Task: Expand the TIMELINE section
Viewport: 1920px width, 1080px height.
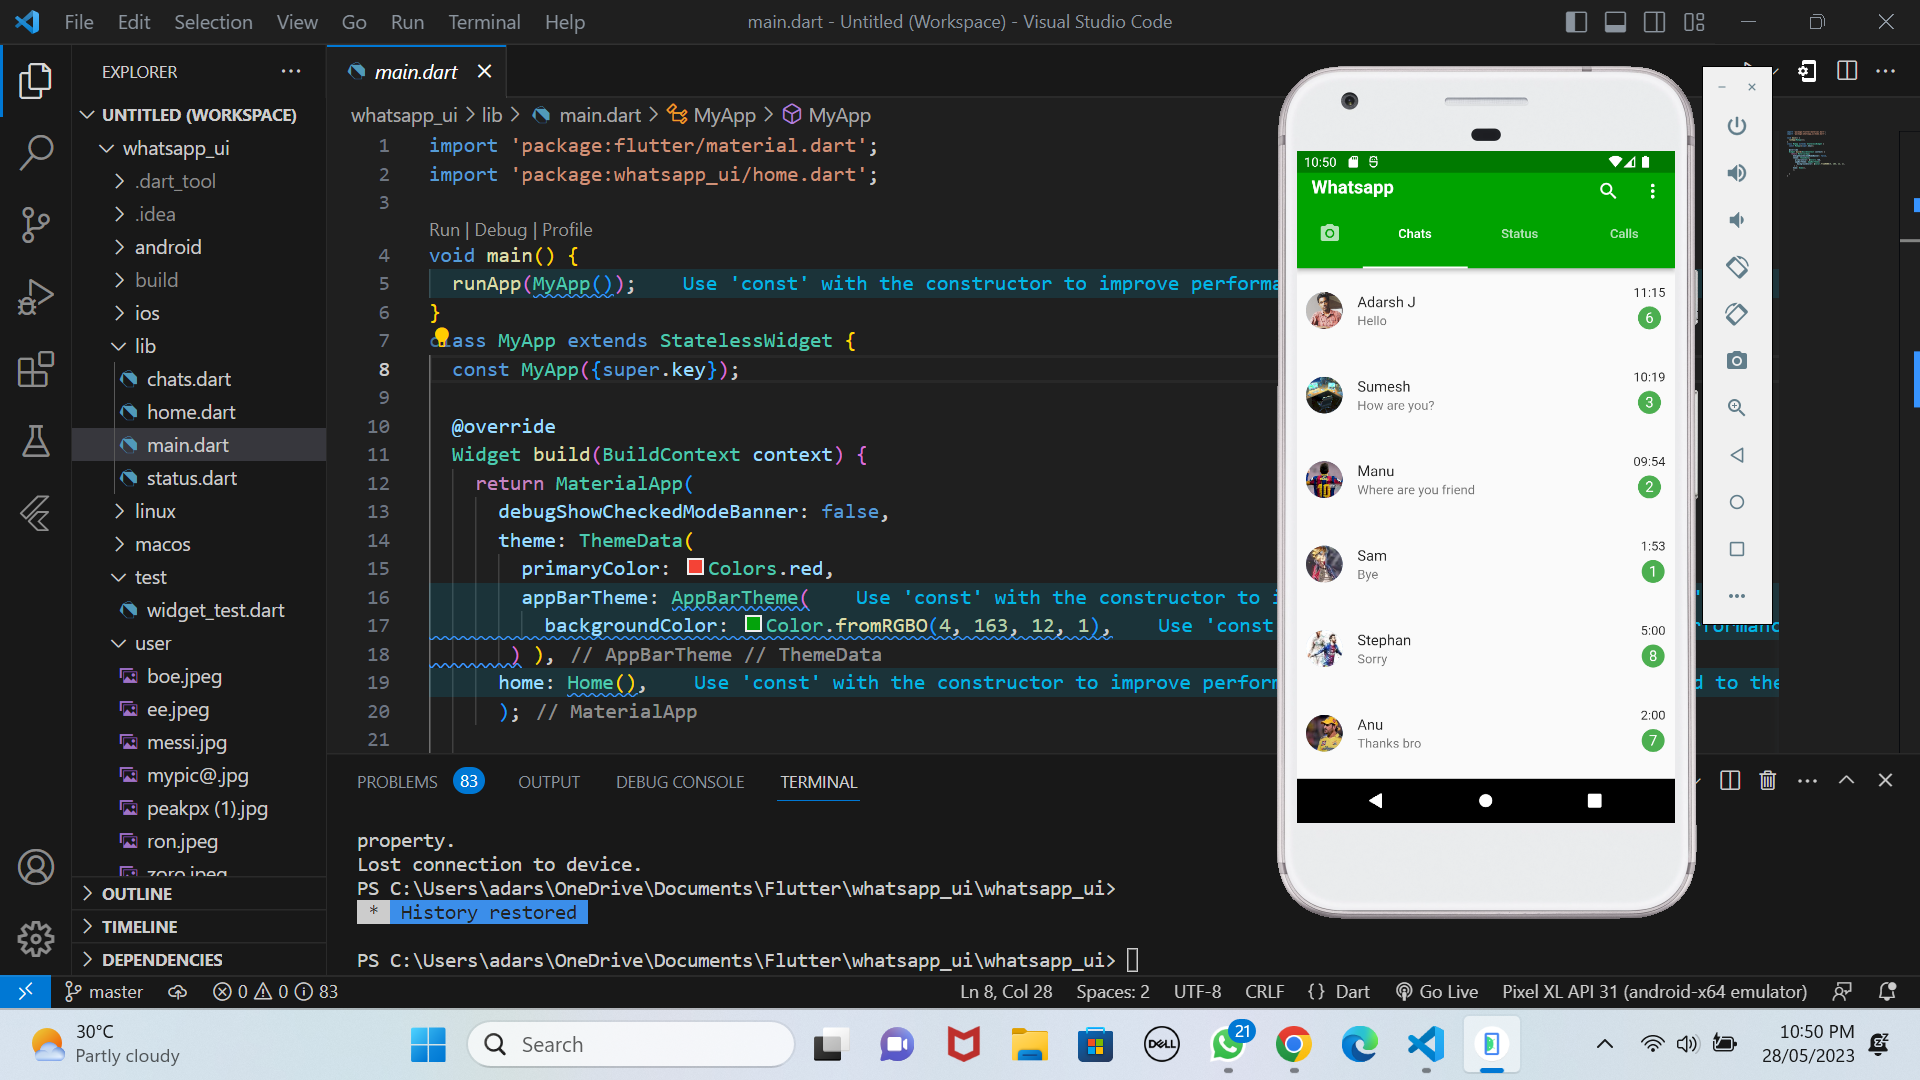Action: pos(200,927)
